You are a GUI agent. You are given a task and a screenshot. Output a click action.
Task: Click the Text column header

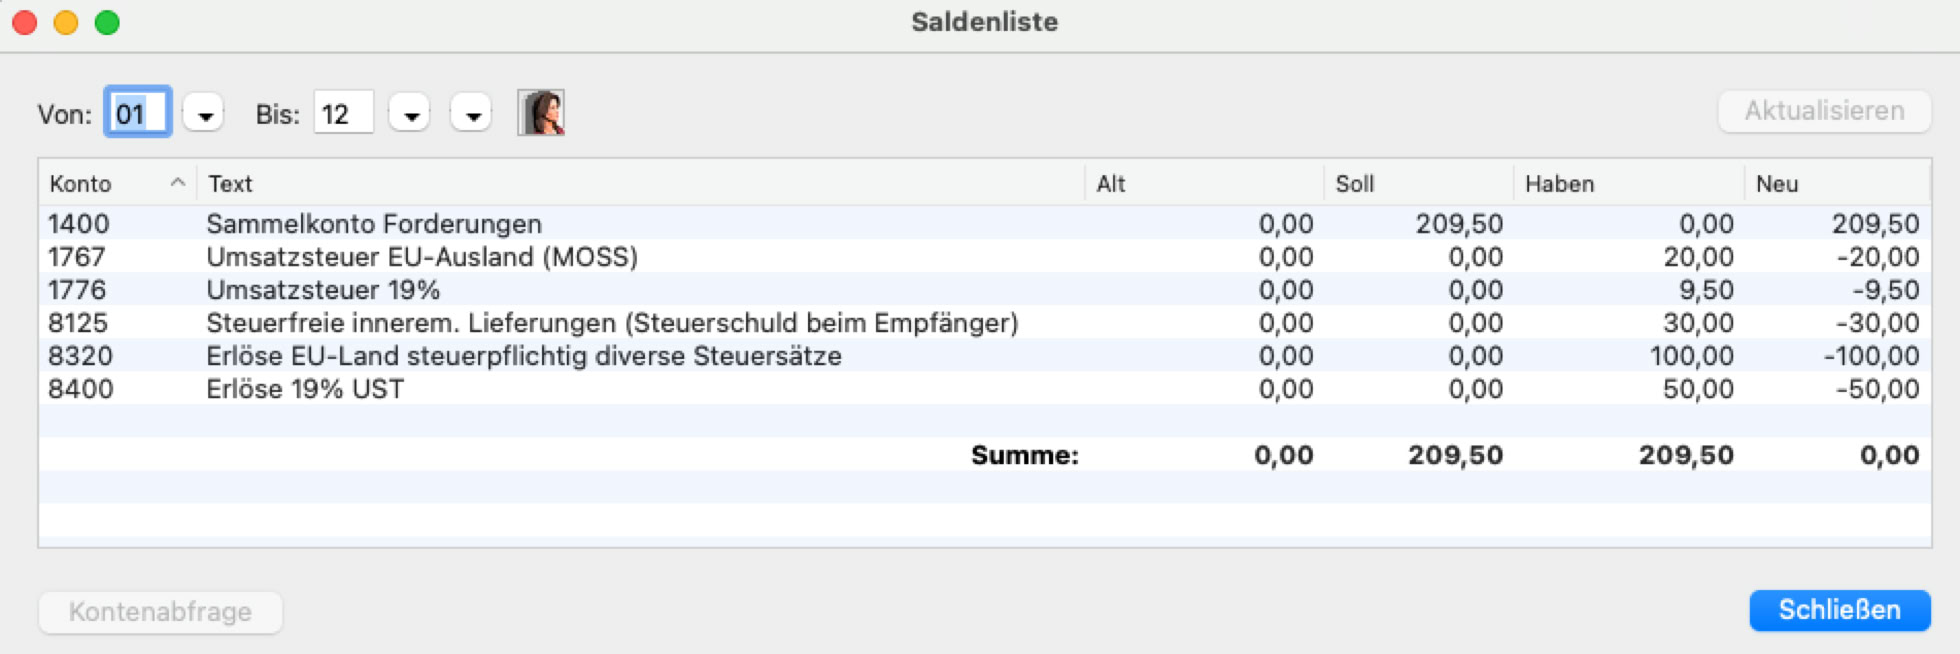[x=640, y=184]
